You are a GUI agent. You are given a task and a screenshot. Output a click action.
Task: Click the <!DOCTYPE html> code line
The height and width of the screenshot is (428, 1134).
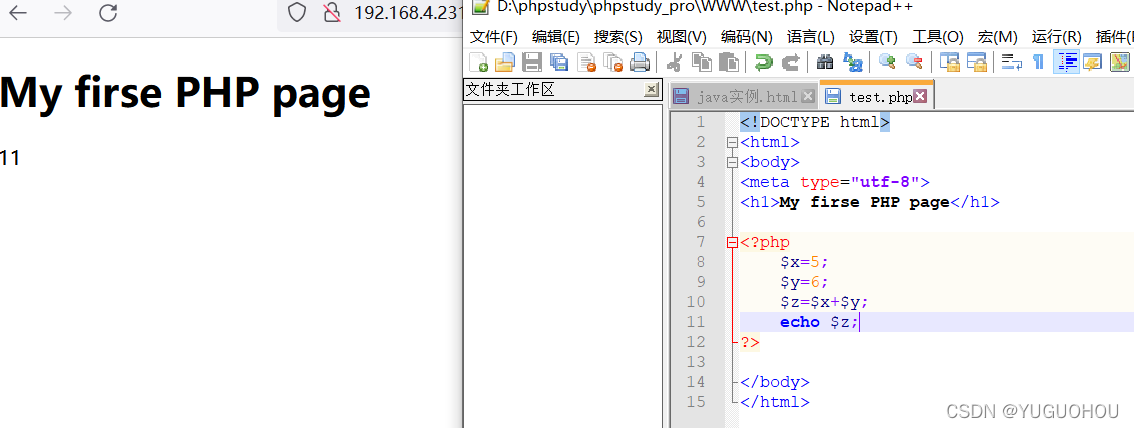[815, 122]
